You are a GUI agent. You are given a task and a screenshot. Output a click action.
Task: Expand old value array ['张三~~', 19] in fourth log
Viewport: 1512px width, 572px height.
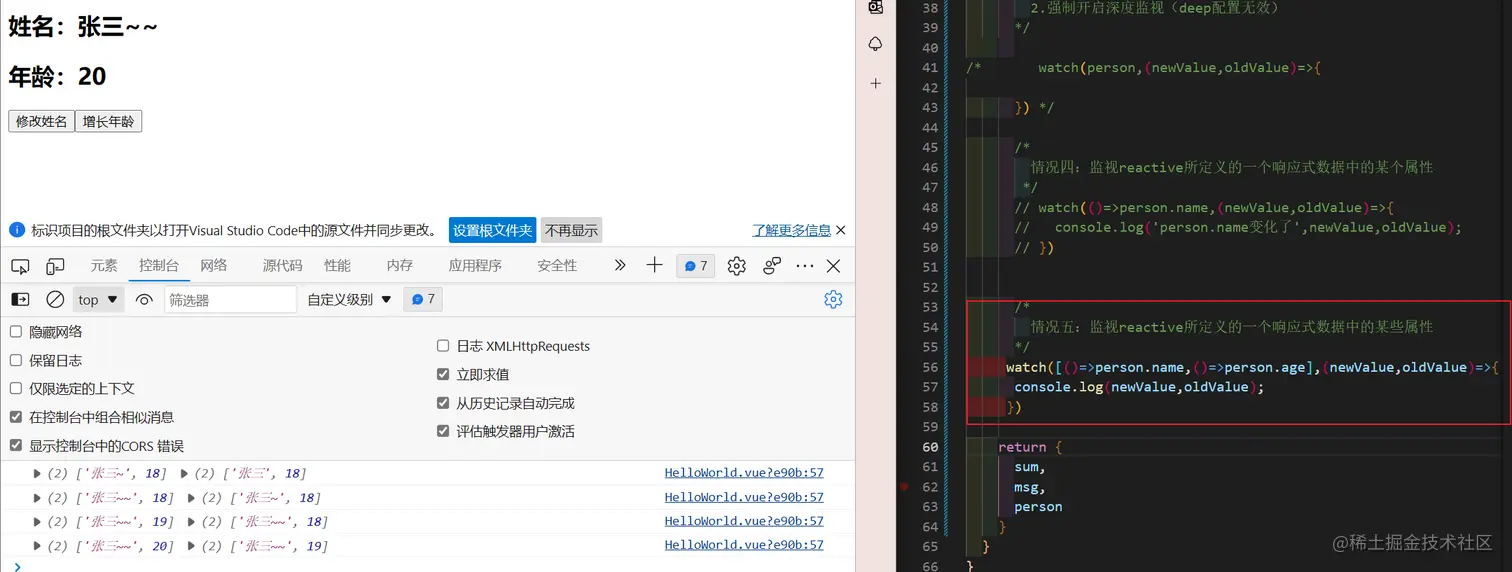coord(192,546)
